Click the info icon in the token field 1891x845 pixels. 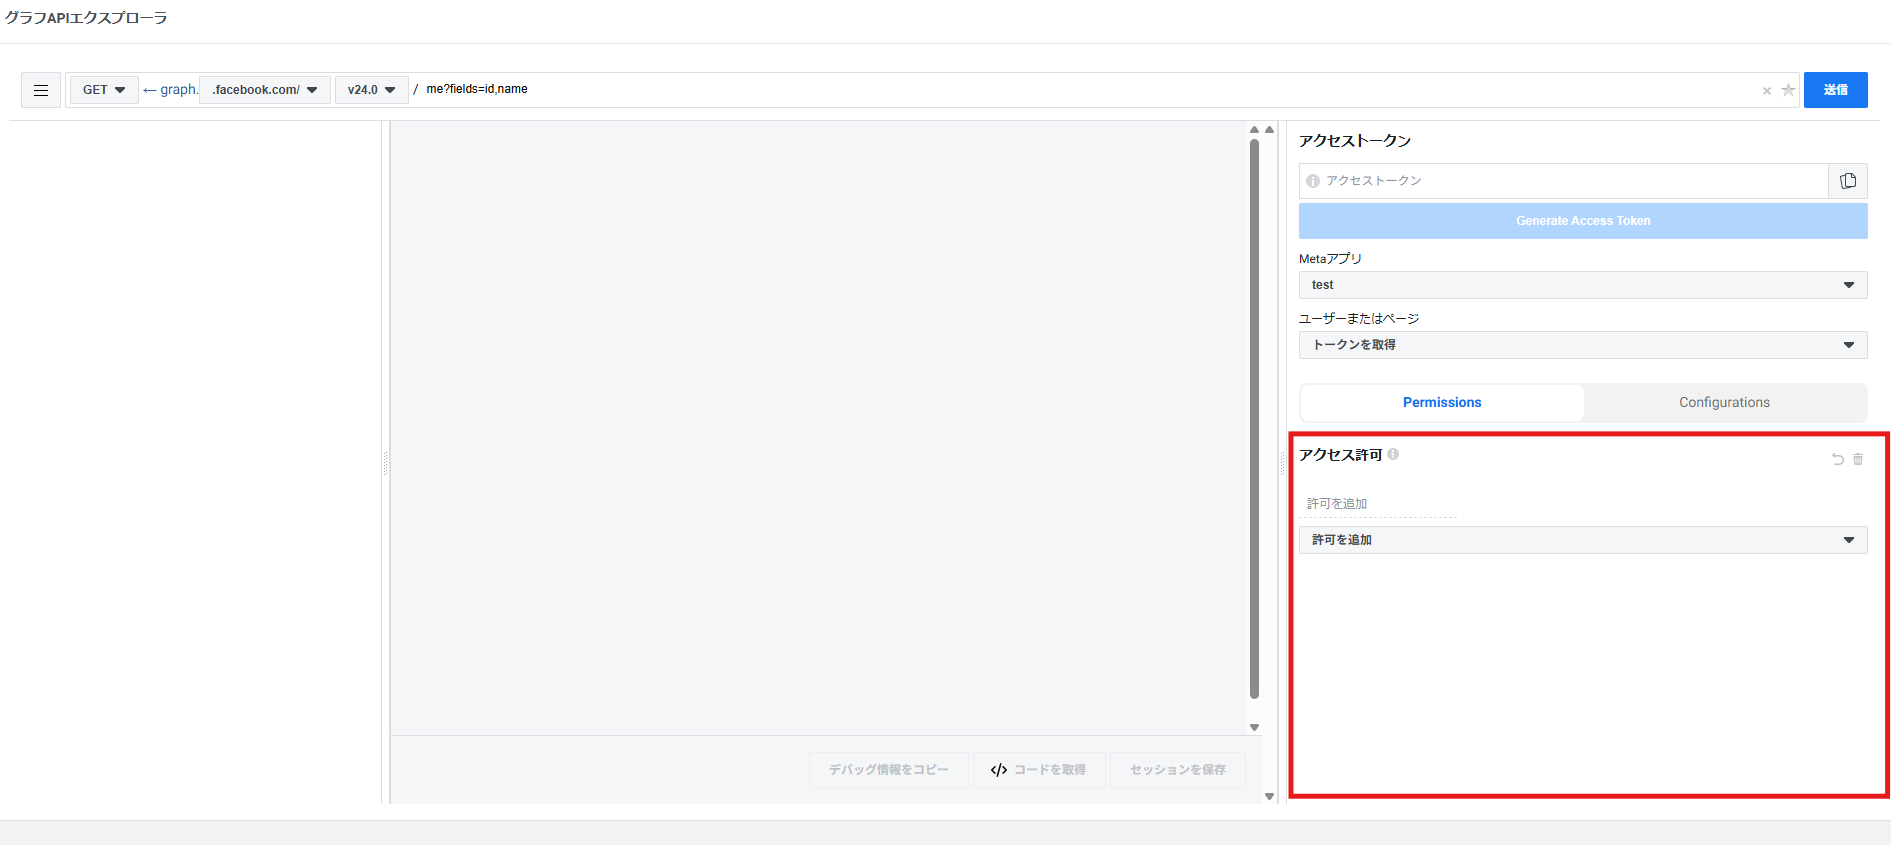(1313, 181)
